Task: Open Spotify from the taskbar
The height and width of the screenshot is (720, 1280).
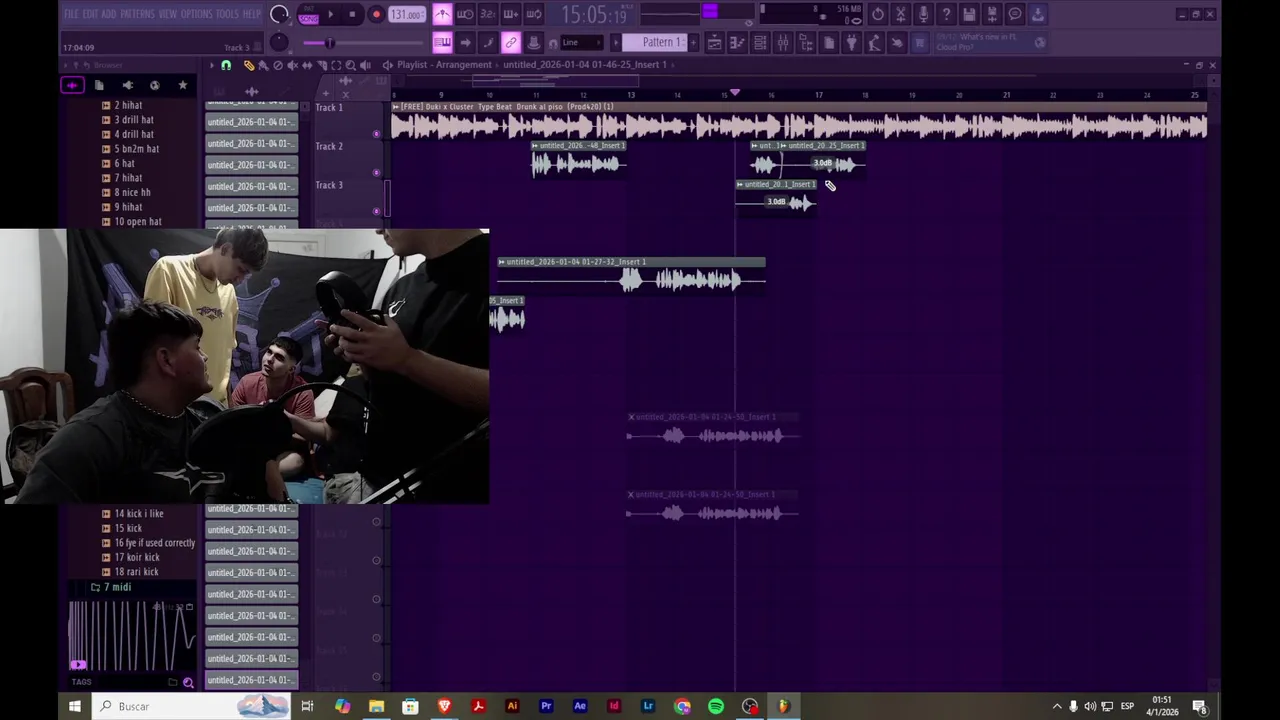Action: [x=716, y=706]
